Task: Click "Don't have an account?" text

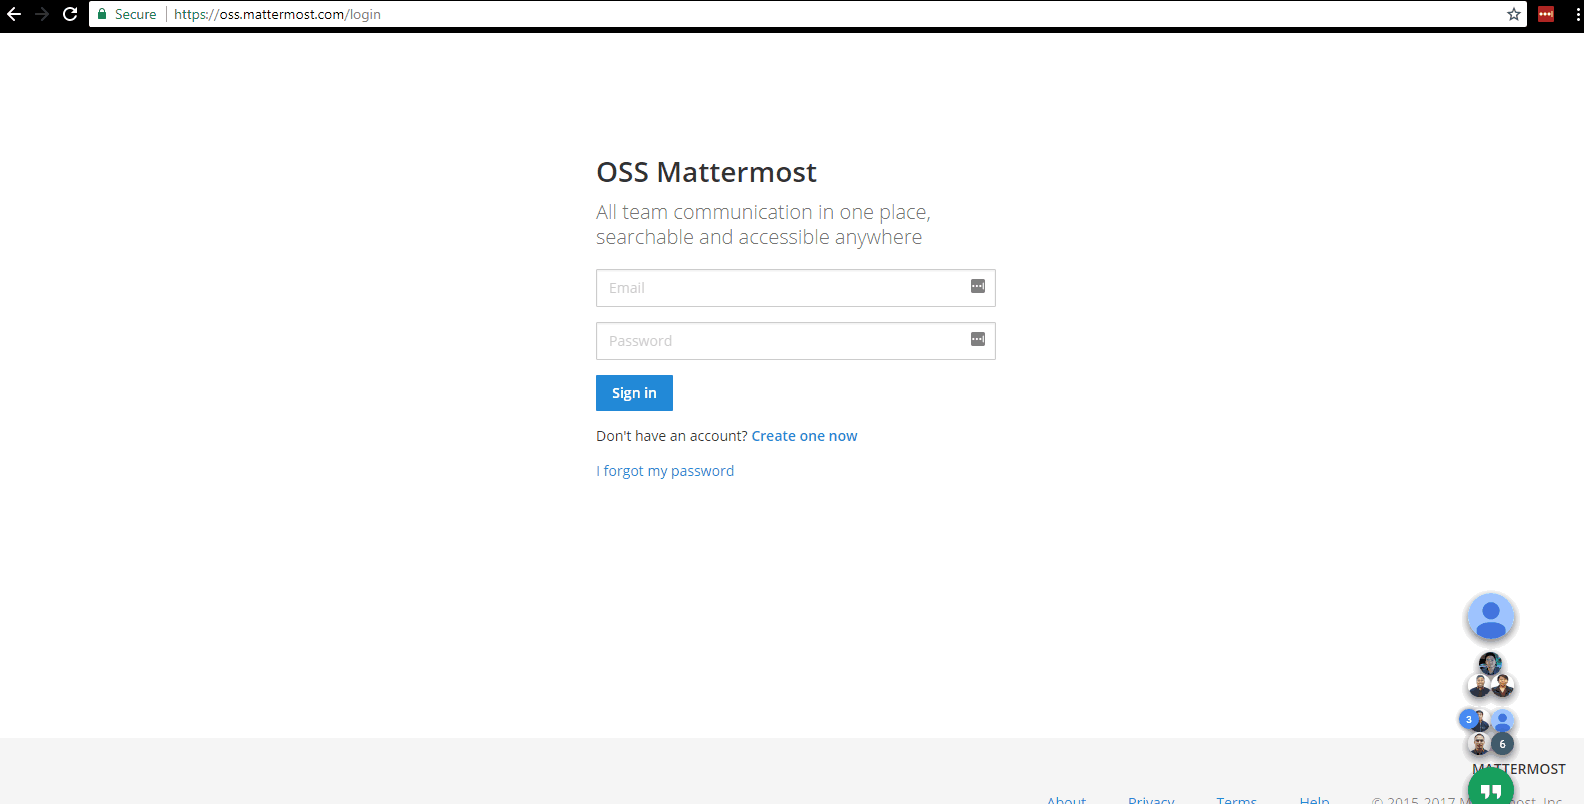Action: pyautogui.click(x=671, y=436)
